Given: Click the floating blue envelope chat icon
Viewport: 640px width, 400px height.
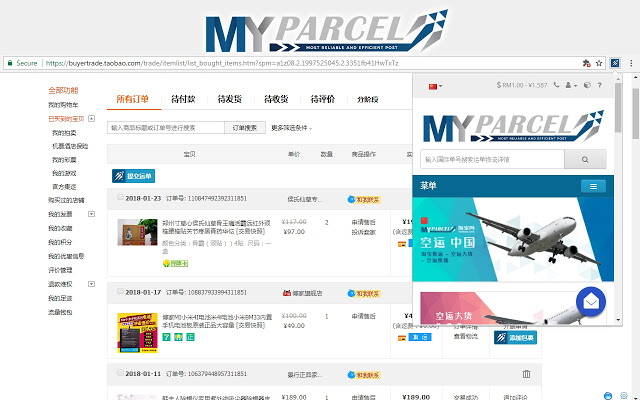Looking at the screenshot, I should pos(591,302).
